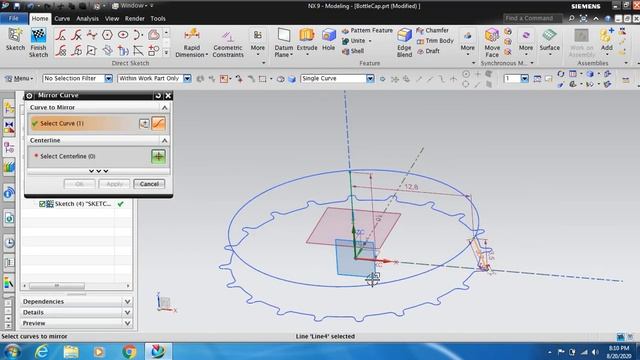640x360 pixels.
Task: Click the Add component icon
Action: pyautogui.click(x=607, y=40)
